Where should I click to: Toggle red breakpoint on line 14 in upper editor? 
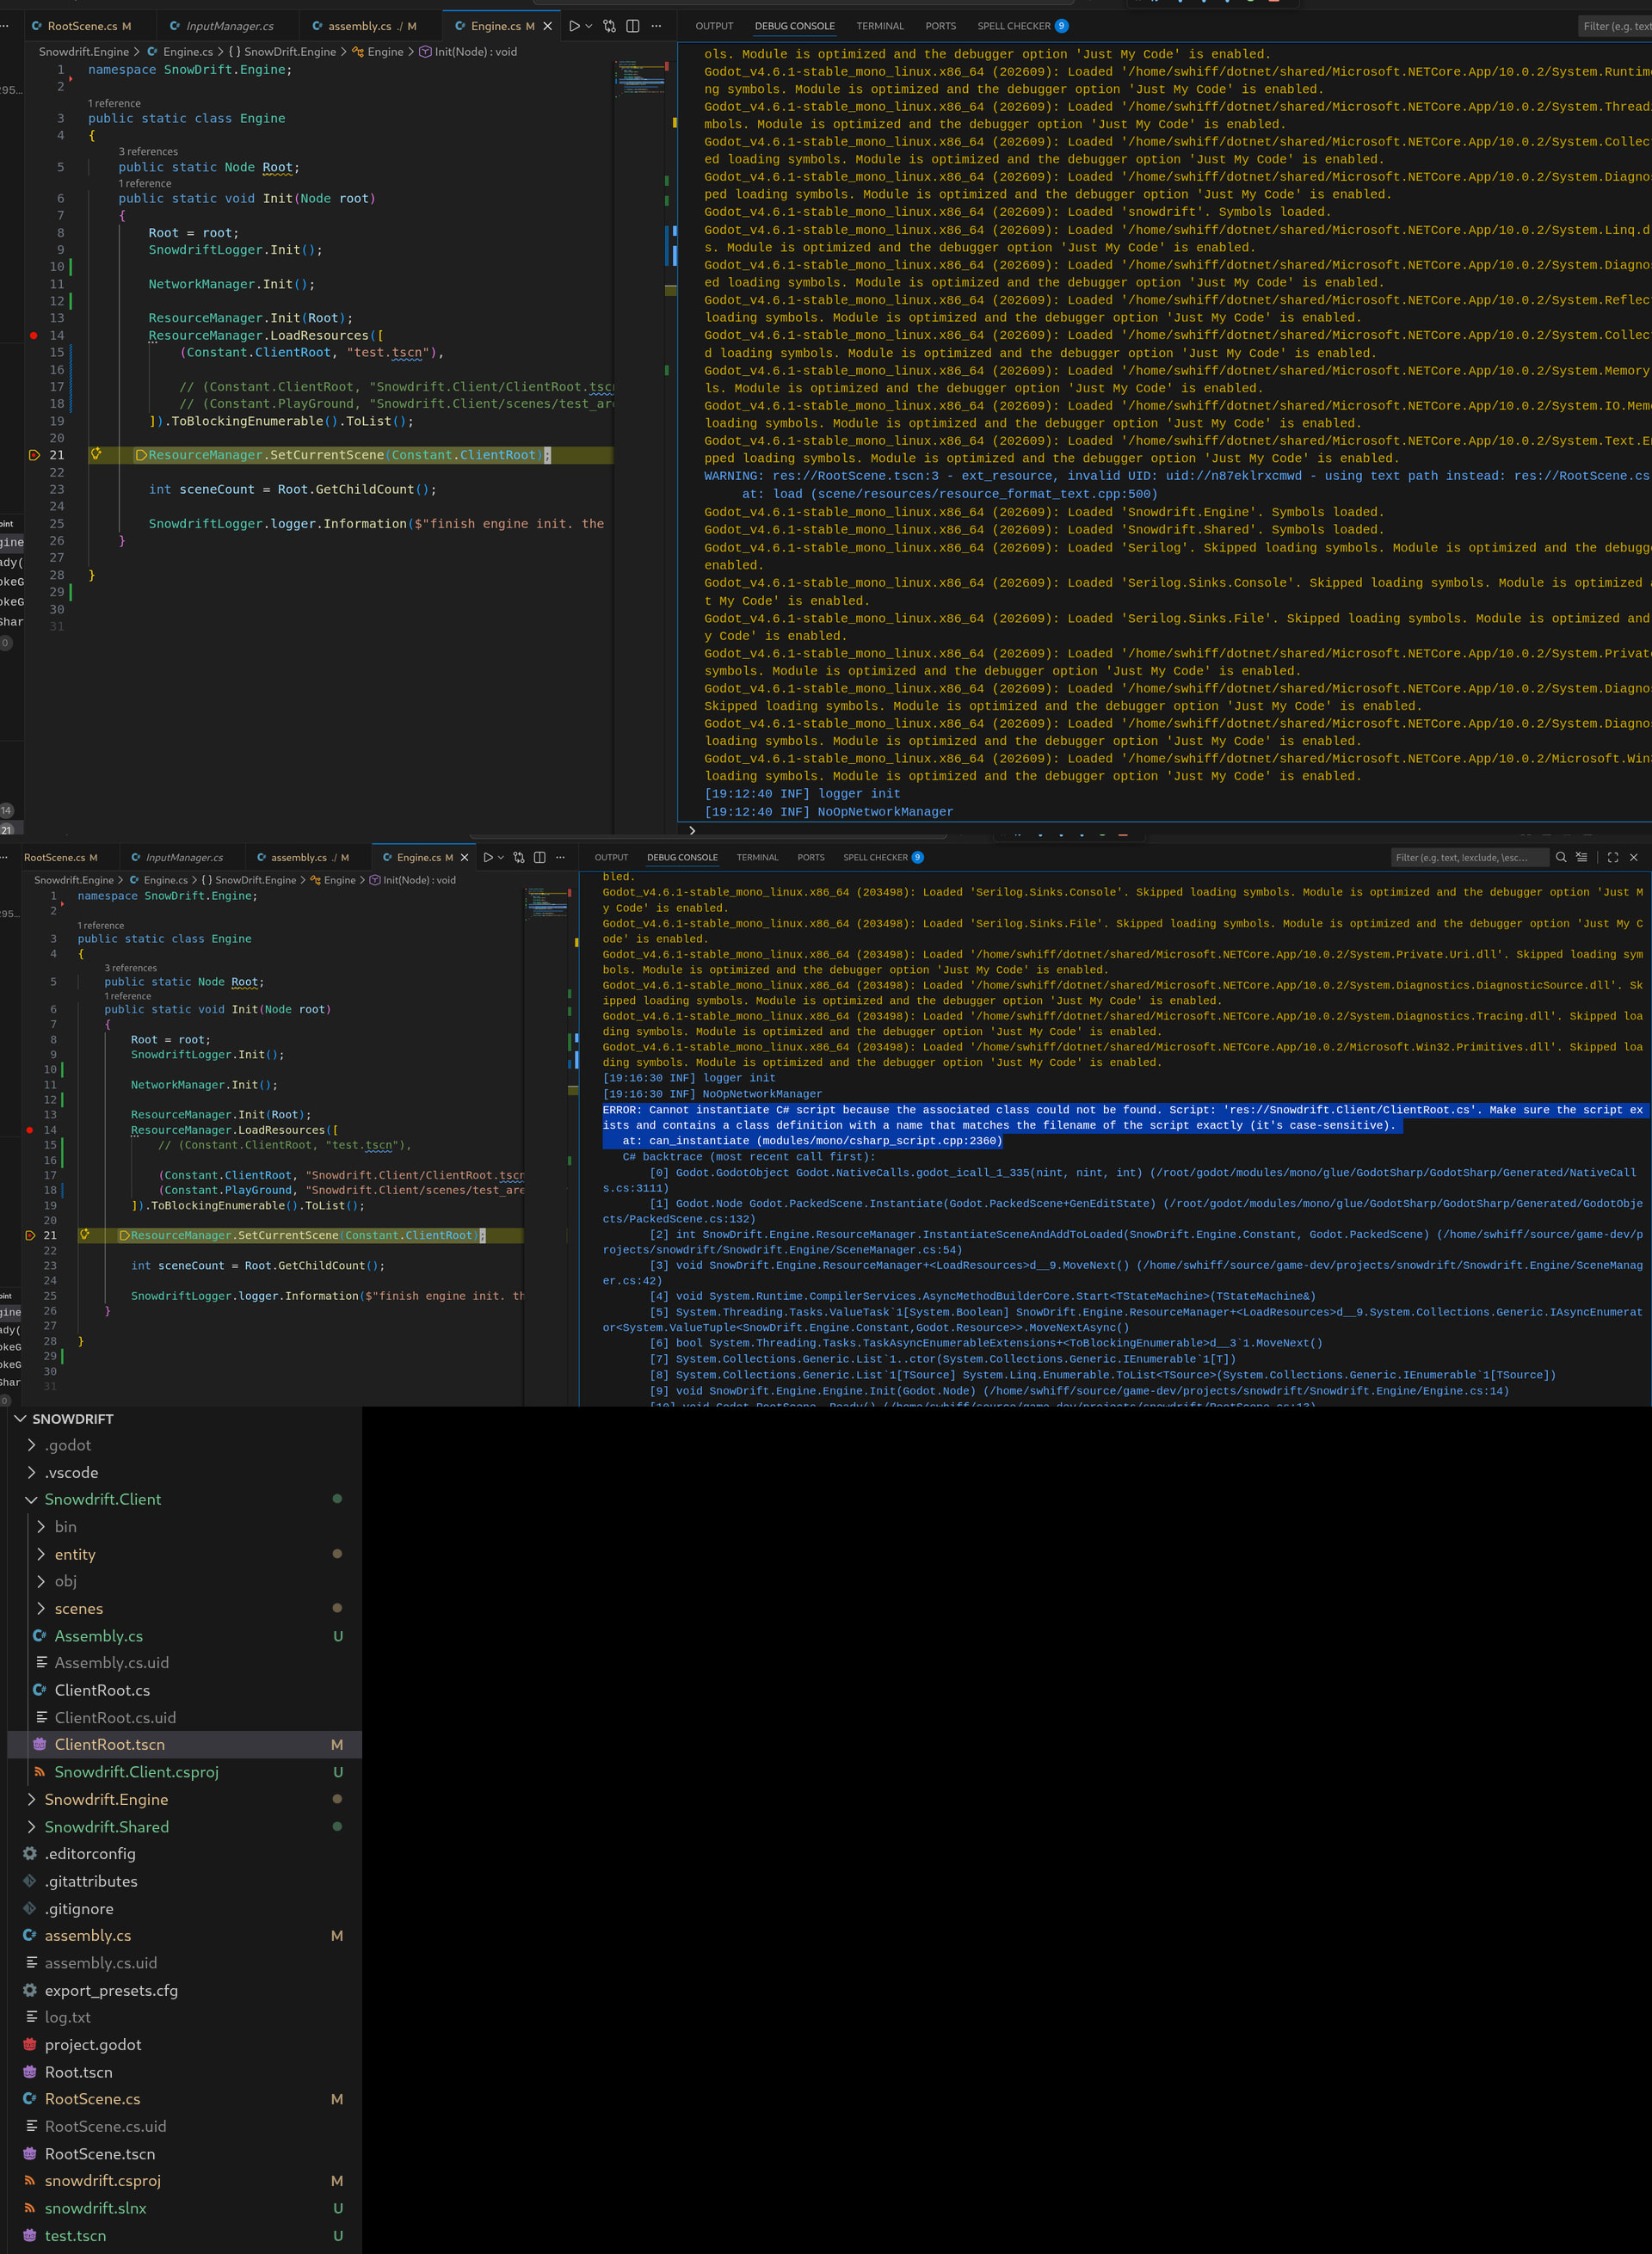pos(34,335)
